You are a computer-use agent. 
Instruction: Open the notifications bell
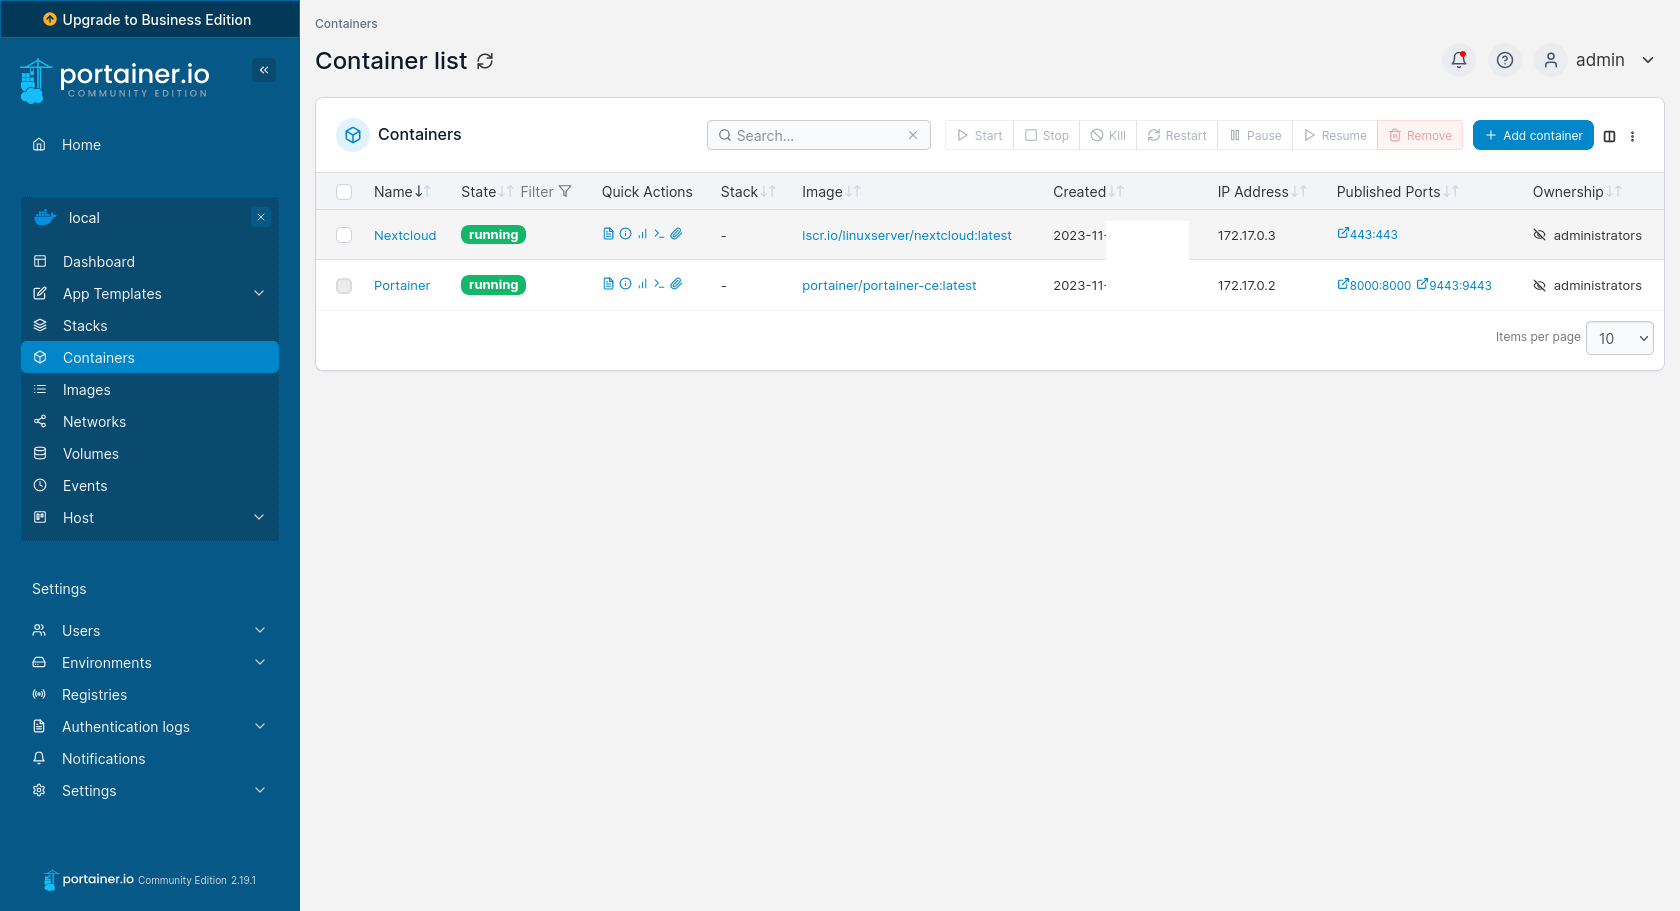pos(1458,60)
